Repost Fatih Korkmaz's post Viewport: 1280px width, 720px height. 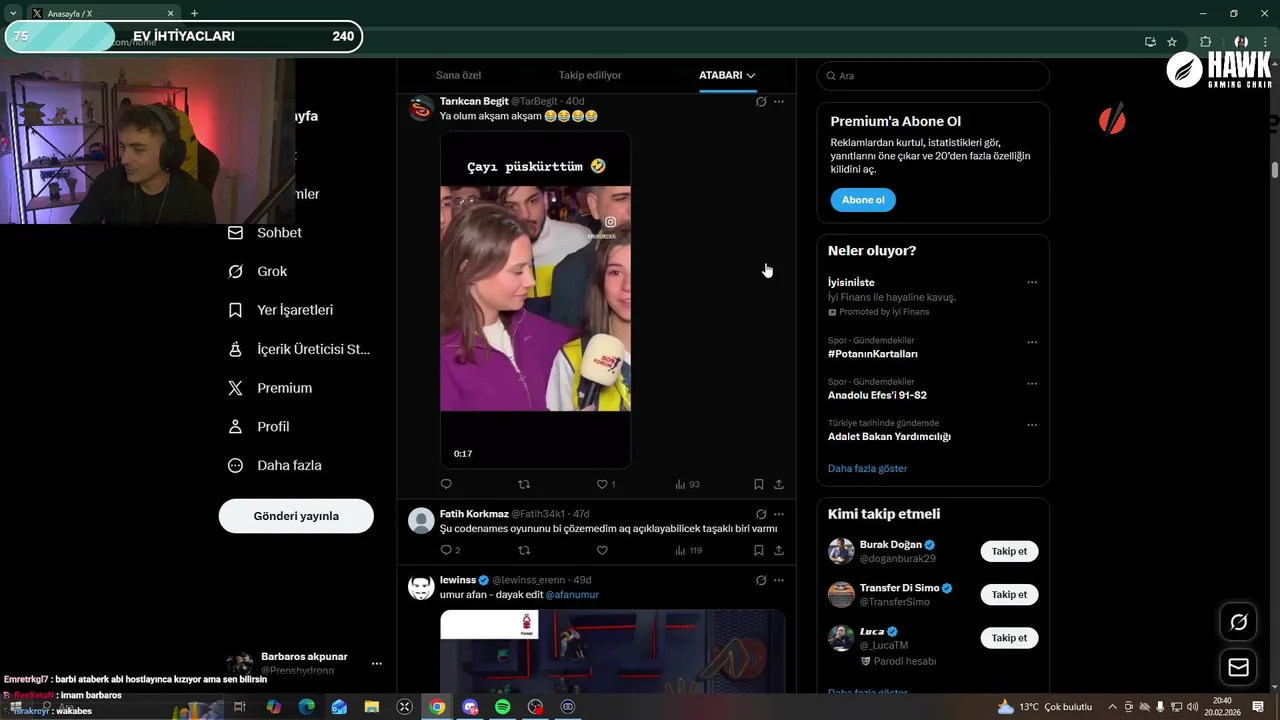coord(524,550)
